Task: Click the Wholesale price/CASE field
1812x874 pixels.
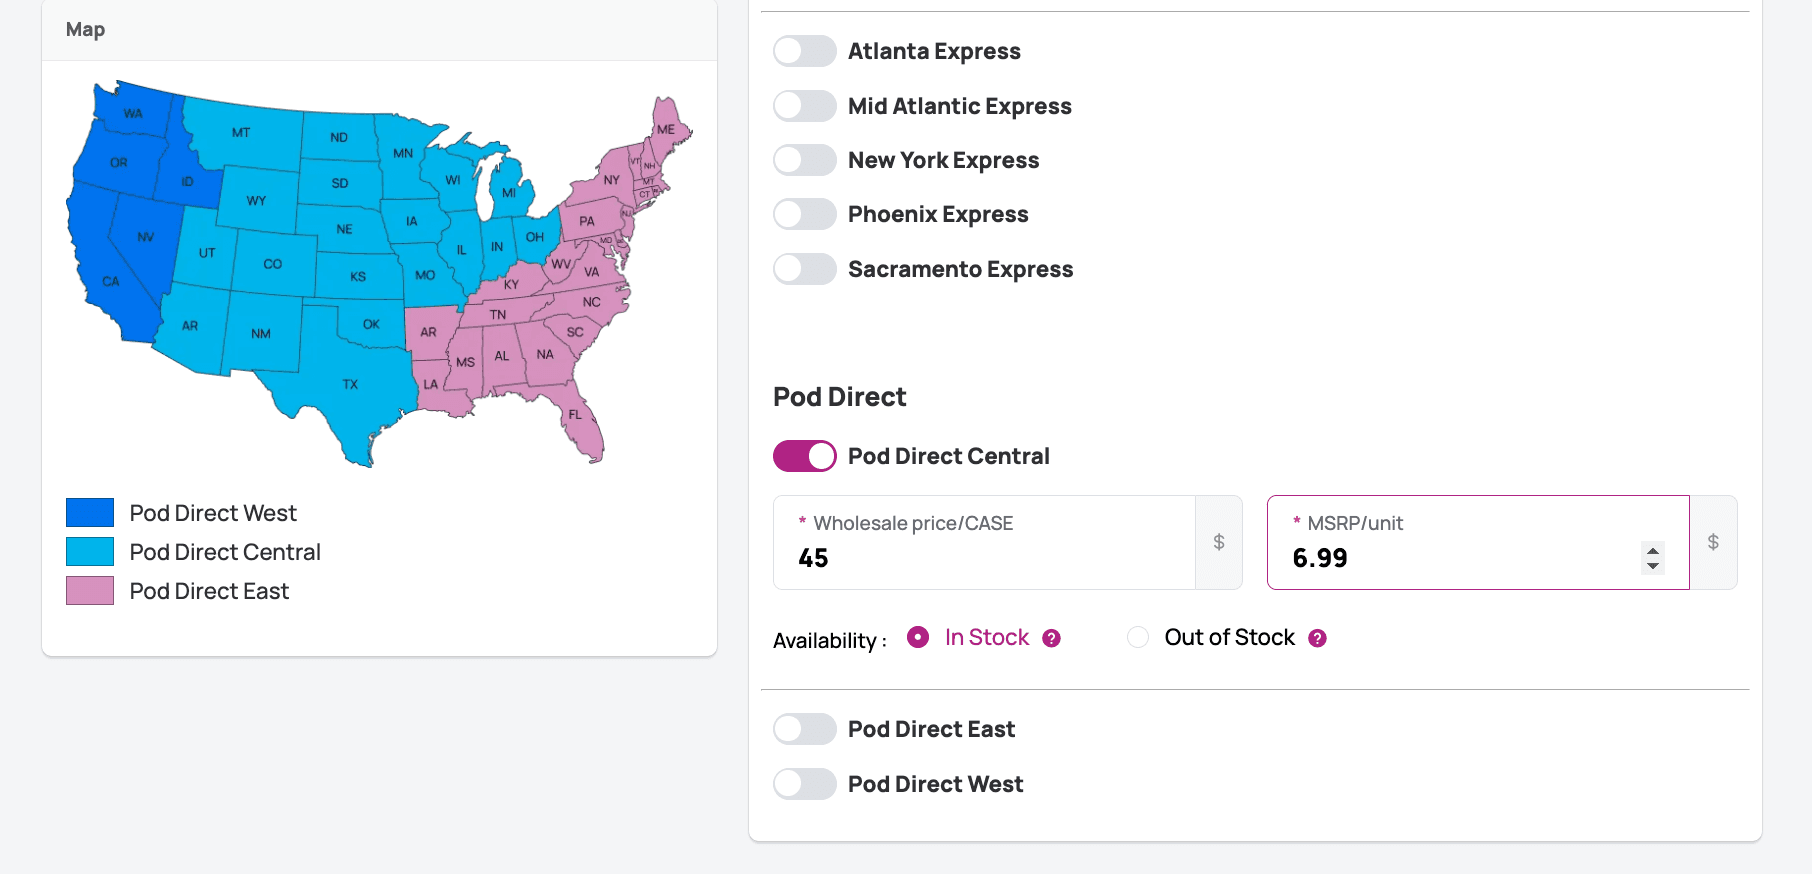Action: [984, 557]
